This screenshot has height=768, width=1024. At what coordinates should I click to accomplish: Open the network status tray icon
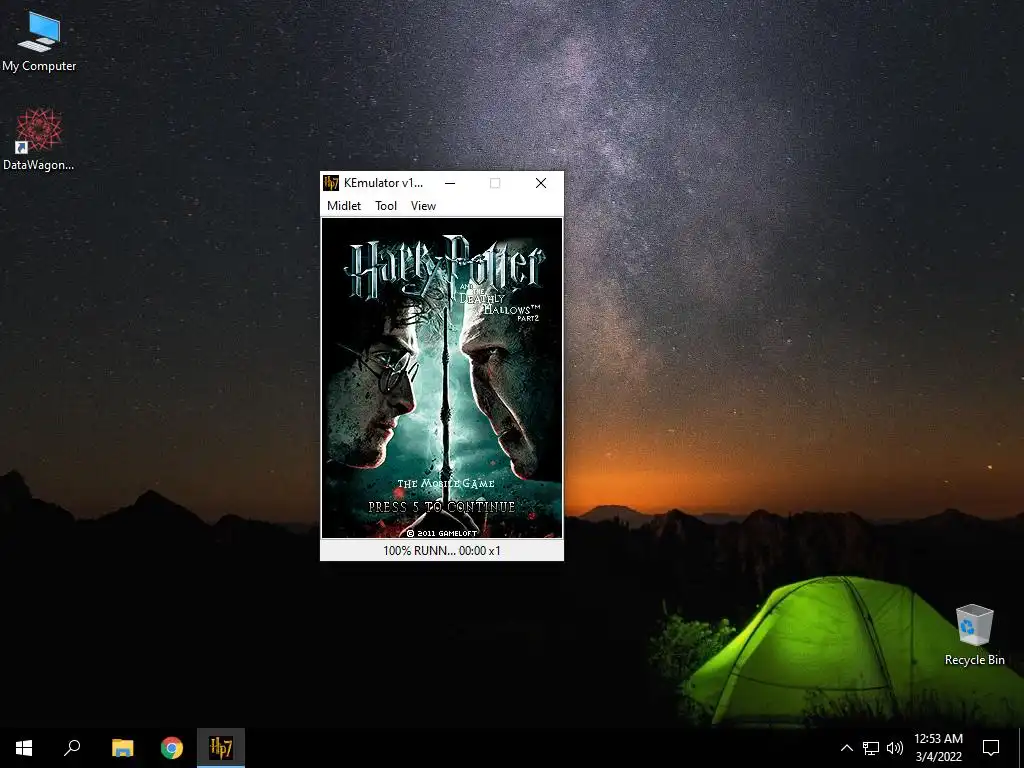click(871, 748)
